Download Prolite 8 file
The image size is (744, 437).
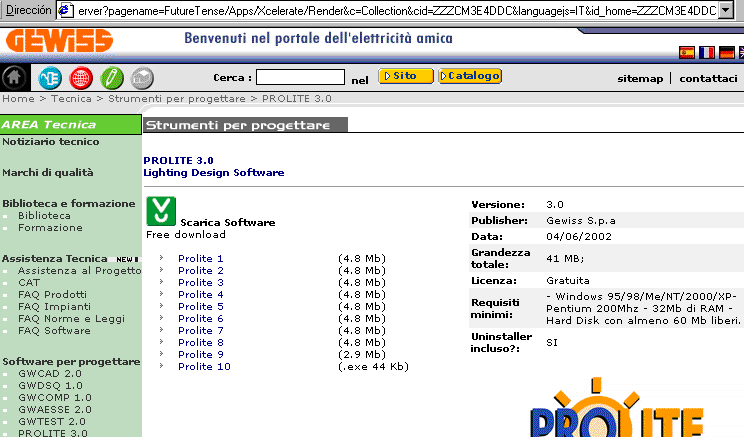[x=200, y=343]
